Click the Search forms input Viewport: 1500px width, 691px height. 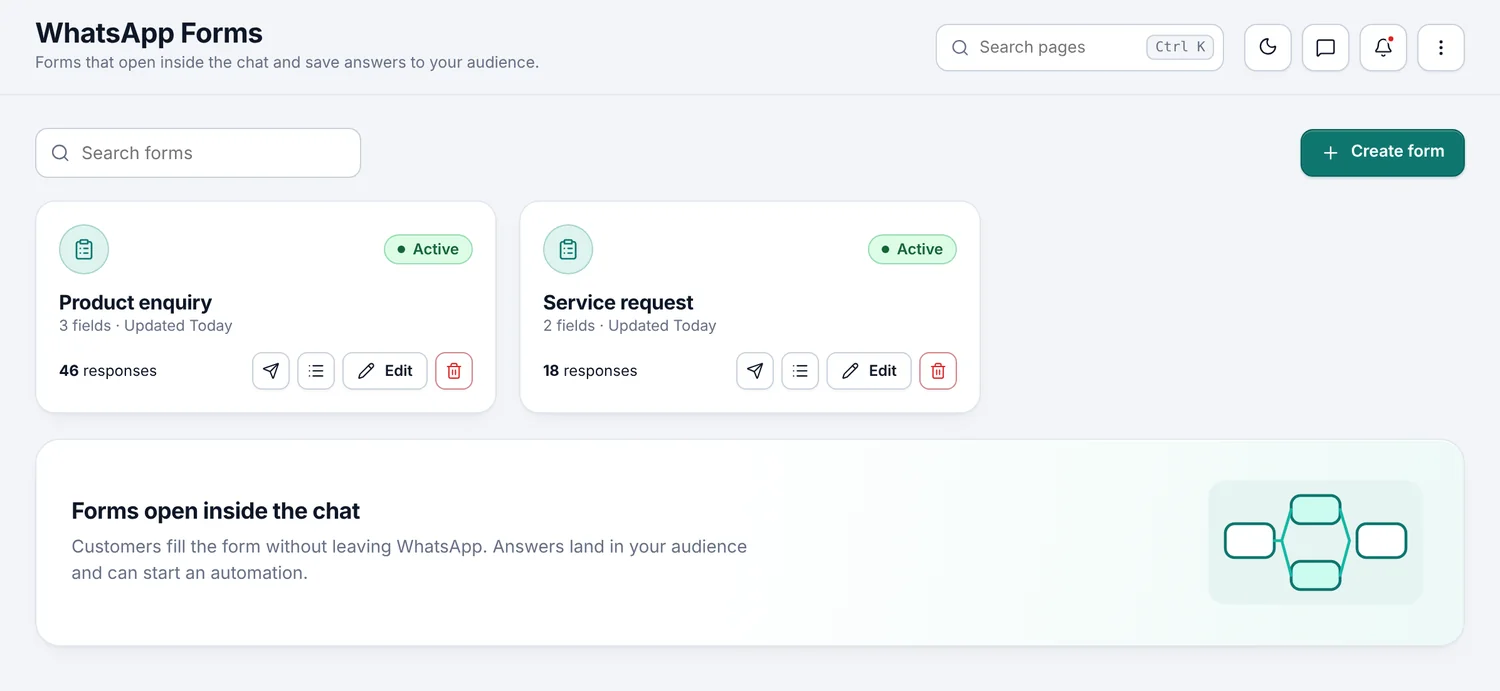198,153
